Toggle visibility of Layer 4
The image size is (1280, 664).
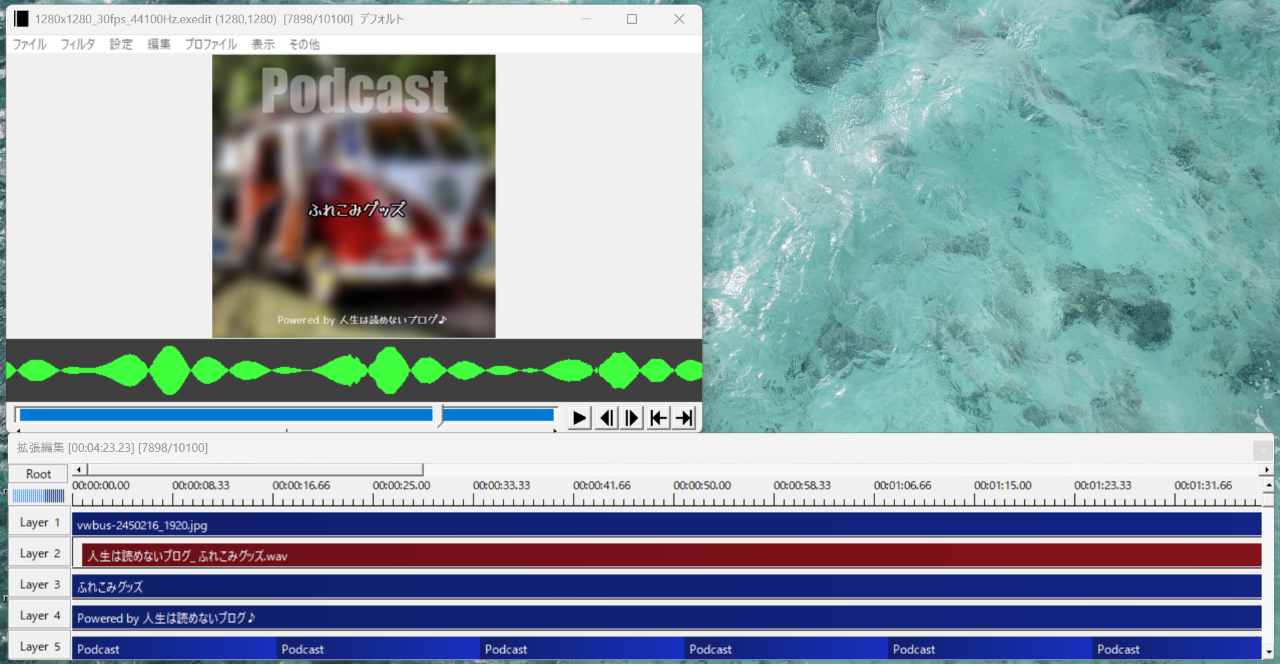(40, 616)
